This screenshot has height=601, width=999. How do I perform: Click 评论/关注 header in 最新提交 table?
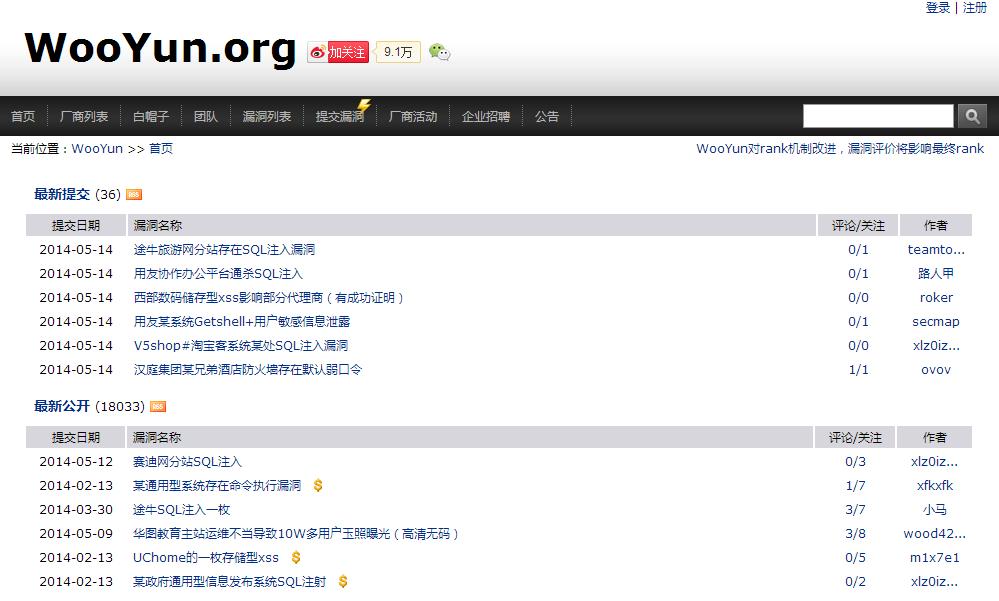(x=858, y=226)
